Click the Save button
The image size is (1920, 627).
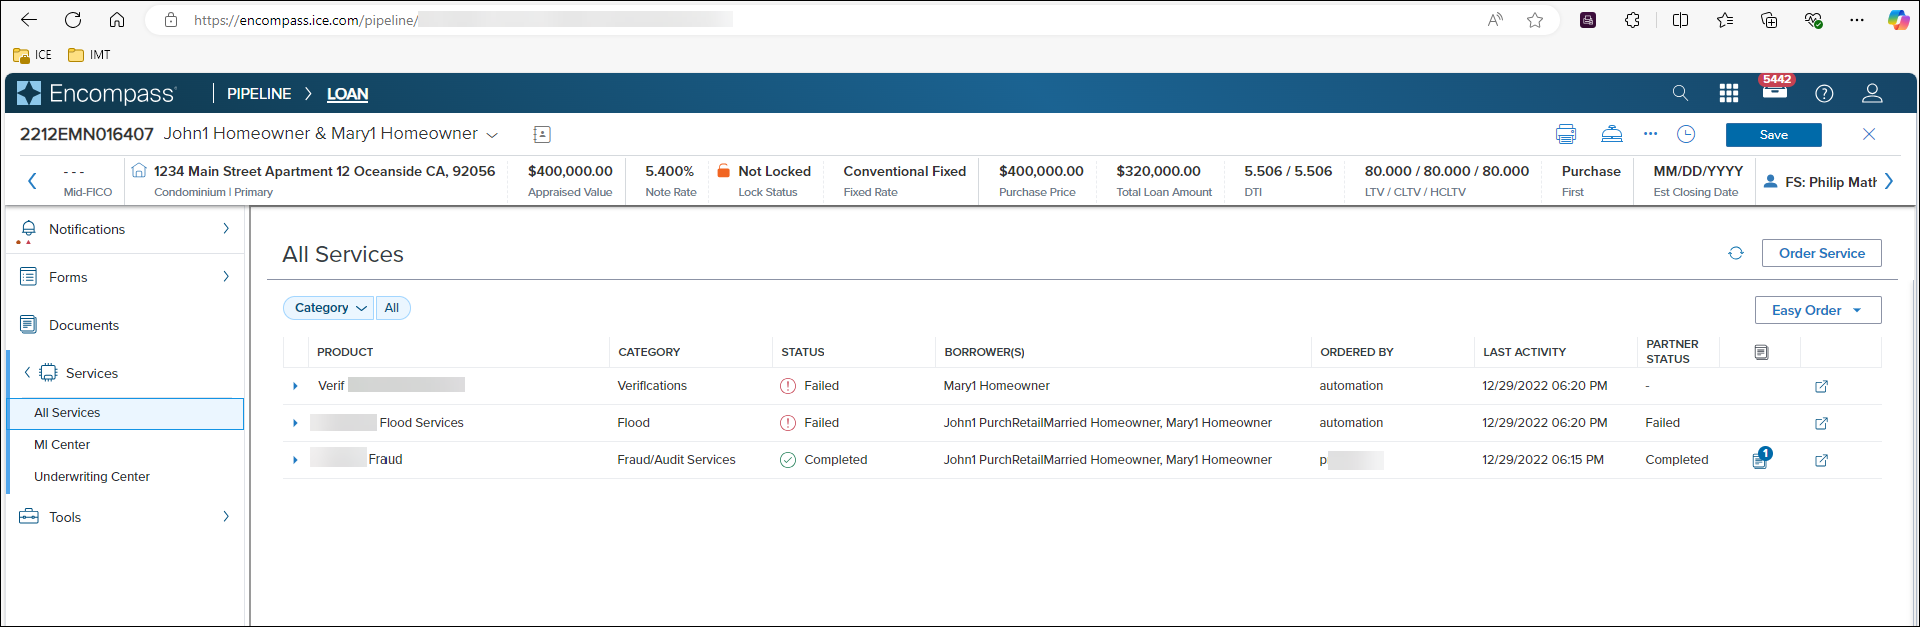coord(1773,135)
